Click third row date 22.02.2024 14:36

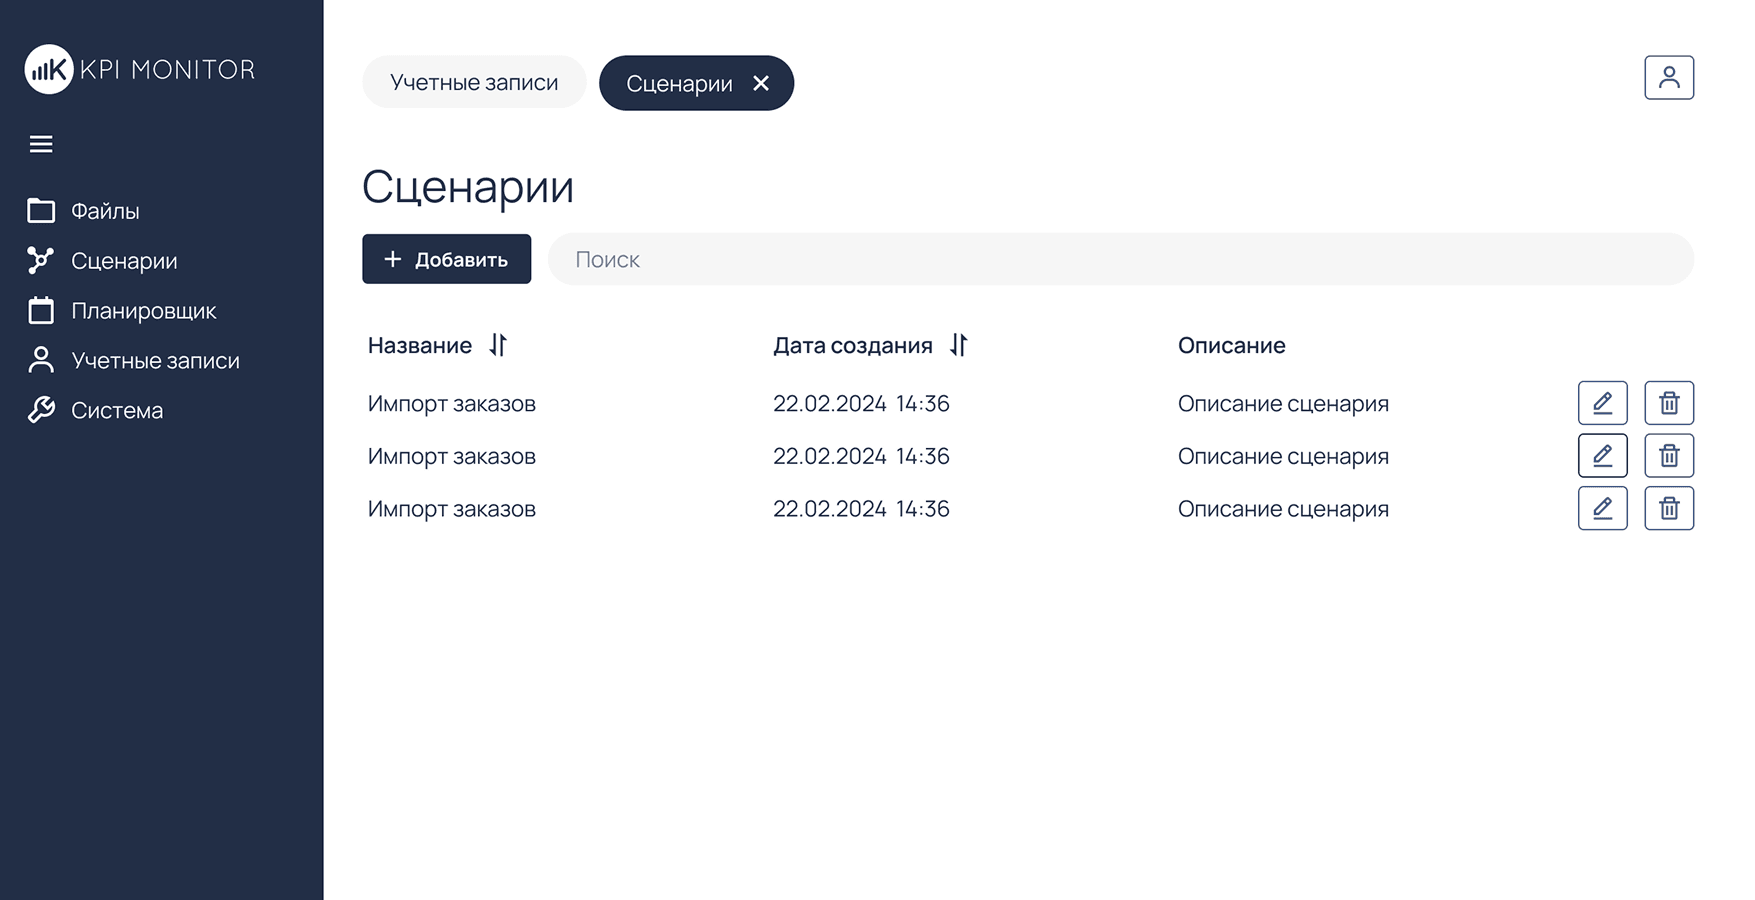coord(861,508)
